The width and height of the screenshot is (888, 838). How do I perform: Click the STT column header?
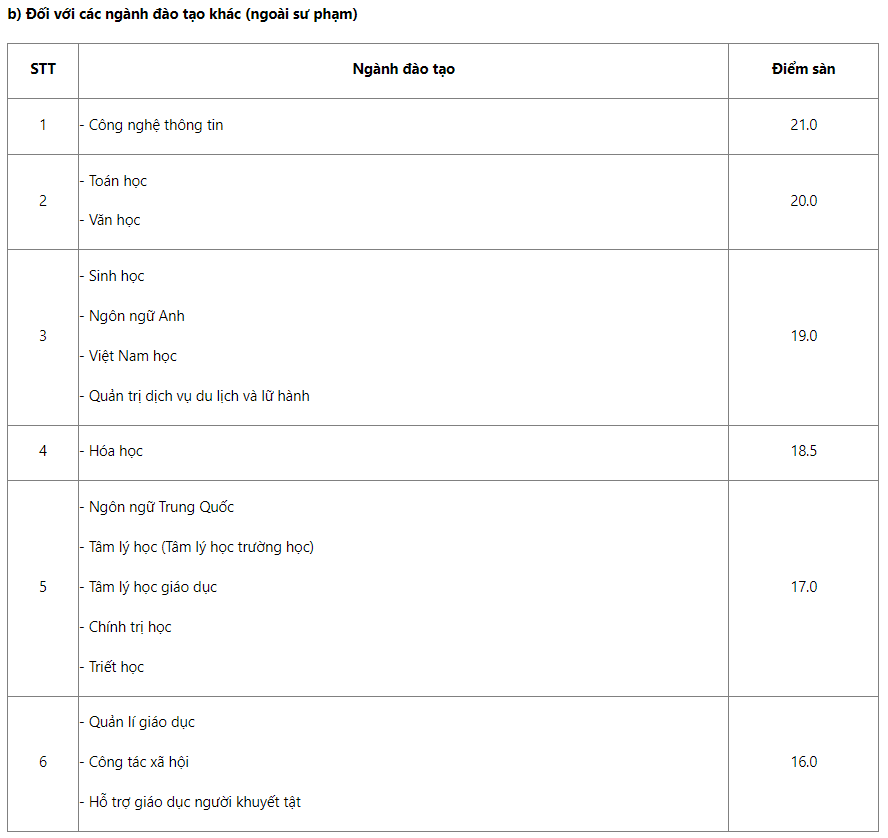pyautogui.click(x=43, y=69)
